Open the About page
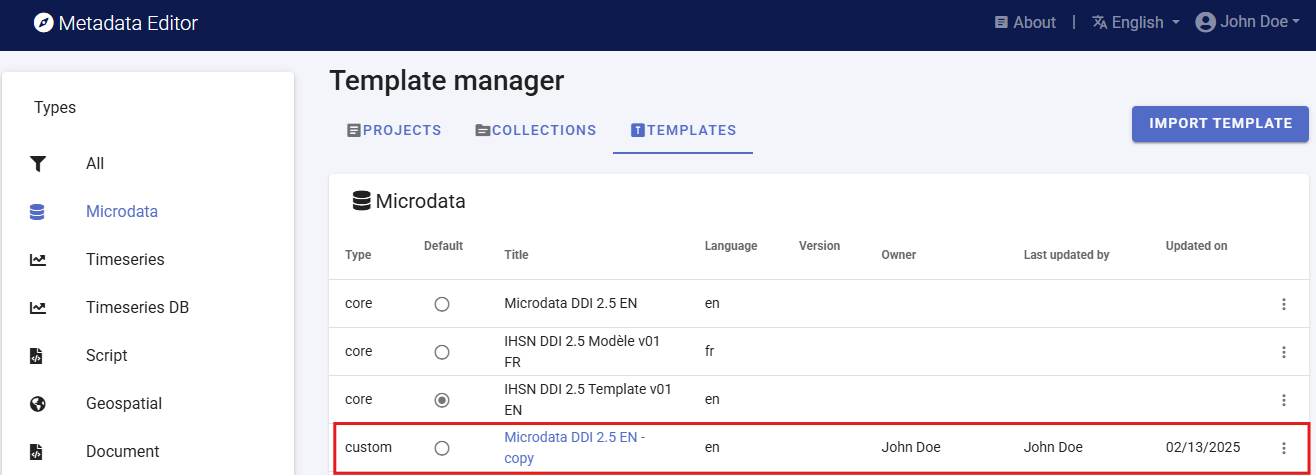 pos(1025,22)
